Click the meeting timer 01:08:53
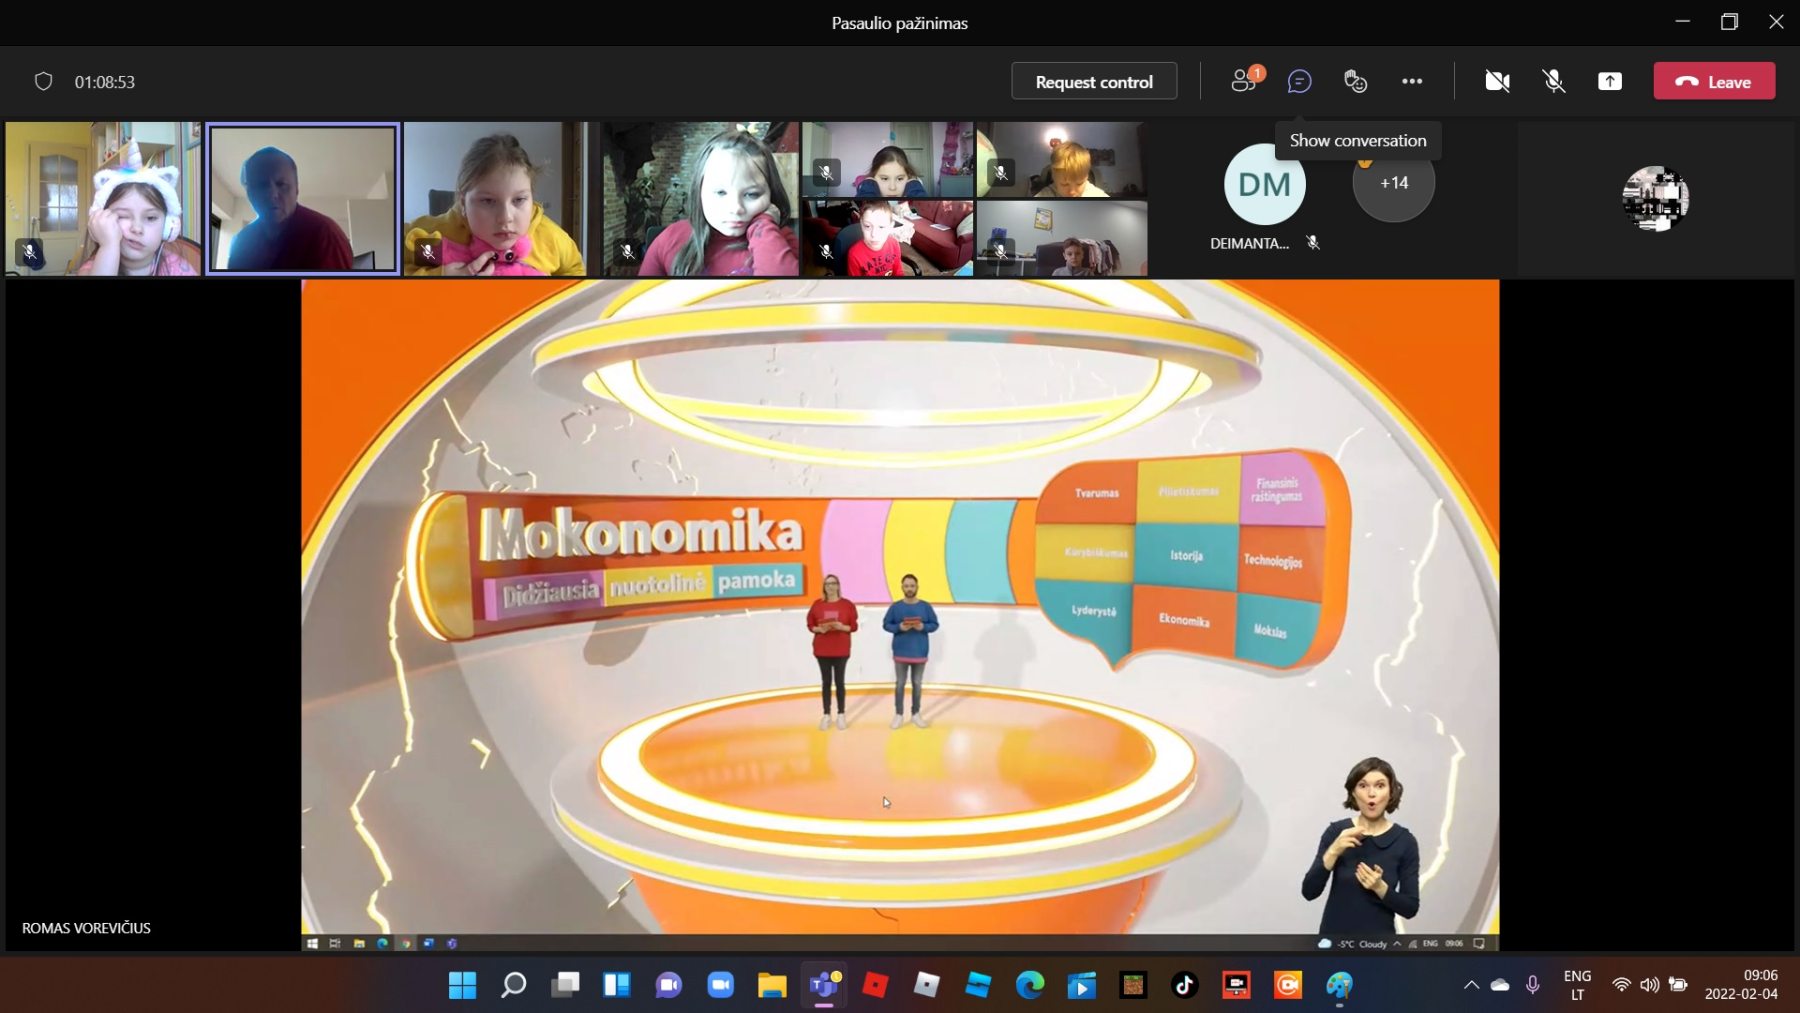The height and width of the screenshot is (1013, 1800). tap(105, 82)
